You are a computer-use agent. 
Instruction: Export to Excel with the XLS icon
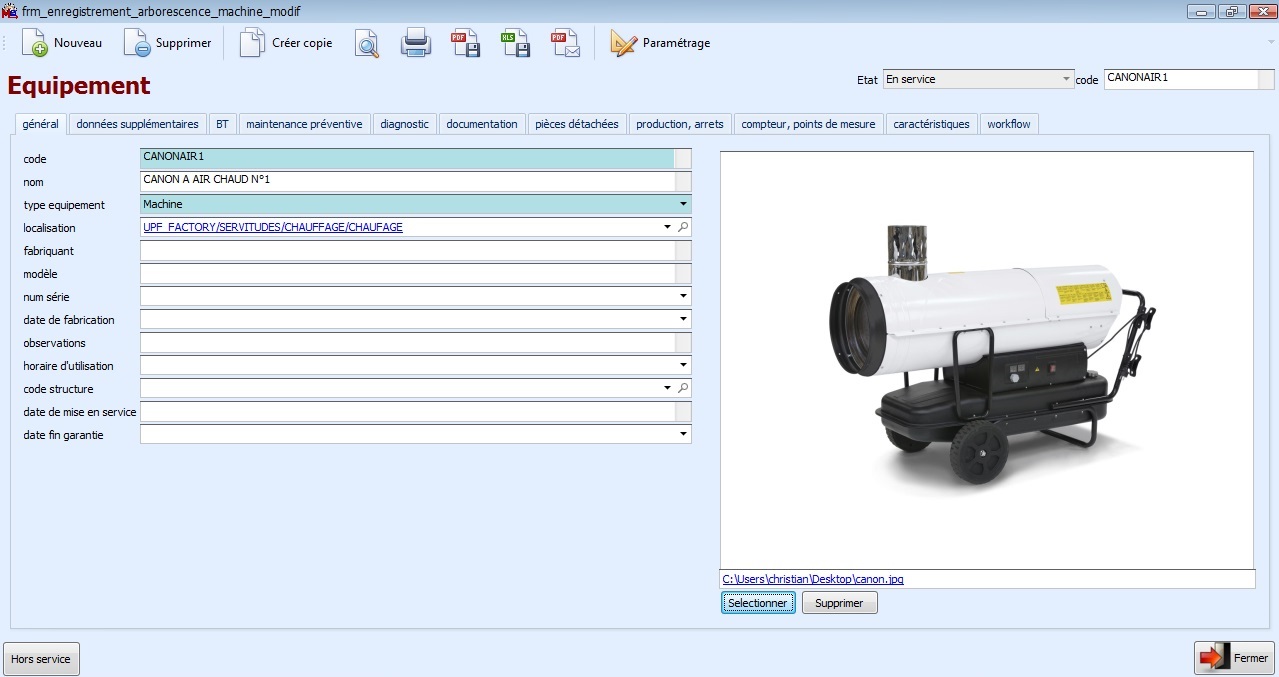(x=515, y=44)
